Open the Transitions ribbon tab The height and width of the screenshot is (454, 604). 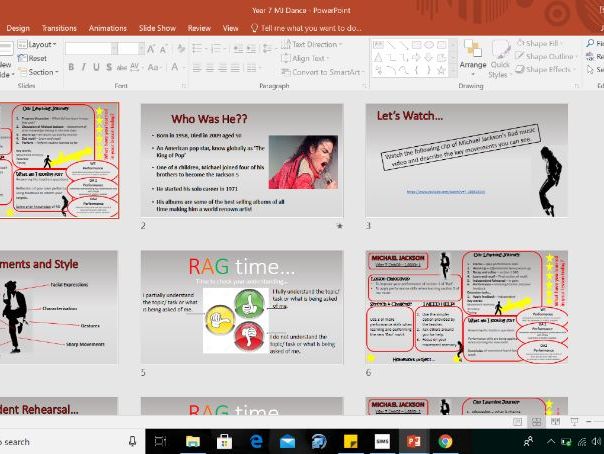pos(59,28)
